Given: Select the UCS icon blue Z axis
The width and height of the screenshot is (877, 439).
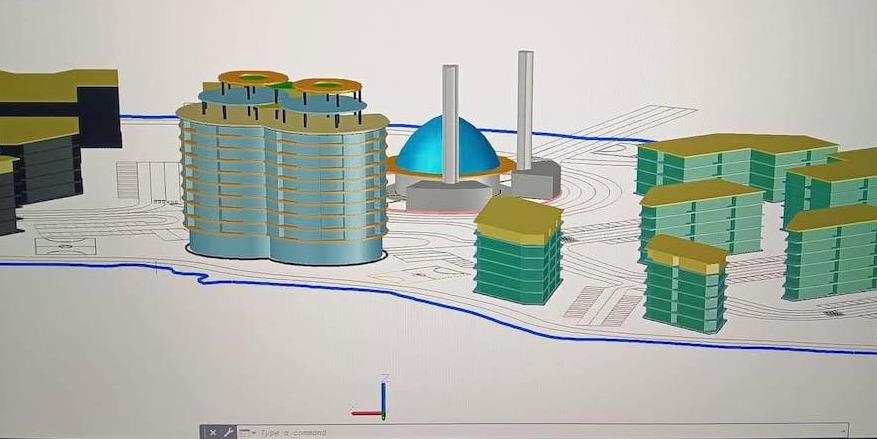Looking at the screenshot, I should click(x=382, y=392).
